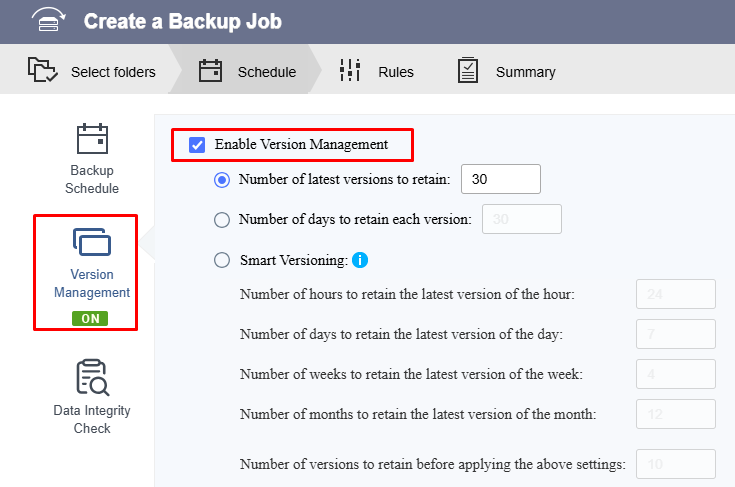Open the Backup Schedule sidebar icon
735x487 pixels.
click(92, 139)
